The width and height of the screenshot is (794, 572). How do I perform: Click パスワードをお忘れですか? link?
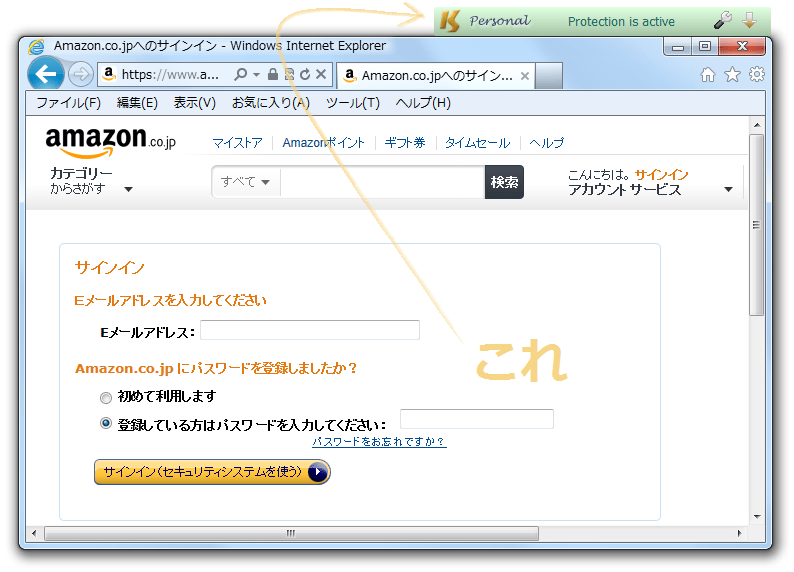pos(379,441)
